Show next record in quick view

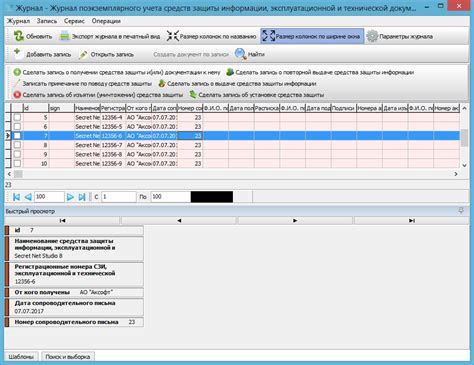(295, 221)
